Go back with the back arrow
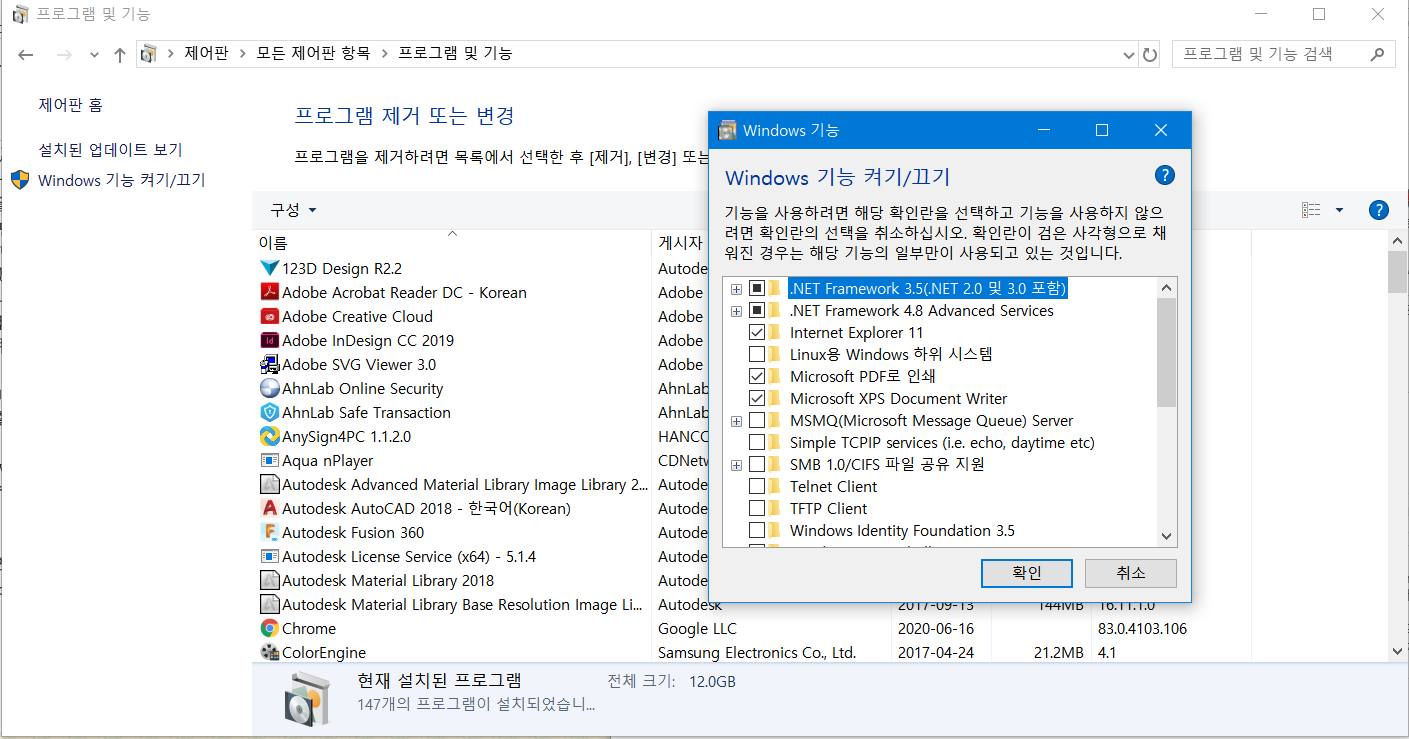 (27, 54)
